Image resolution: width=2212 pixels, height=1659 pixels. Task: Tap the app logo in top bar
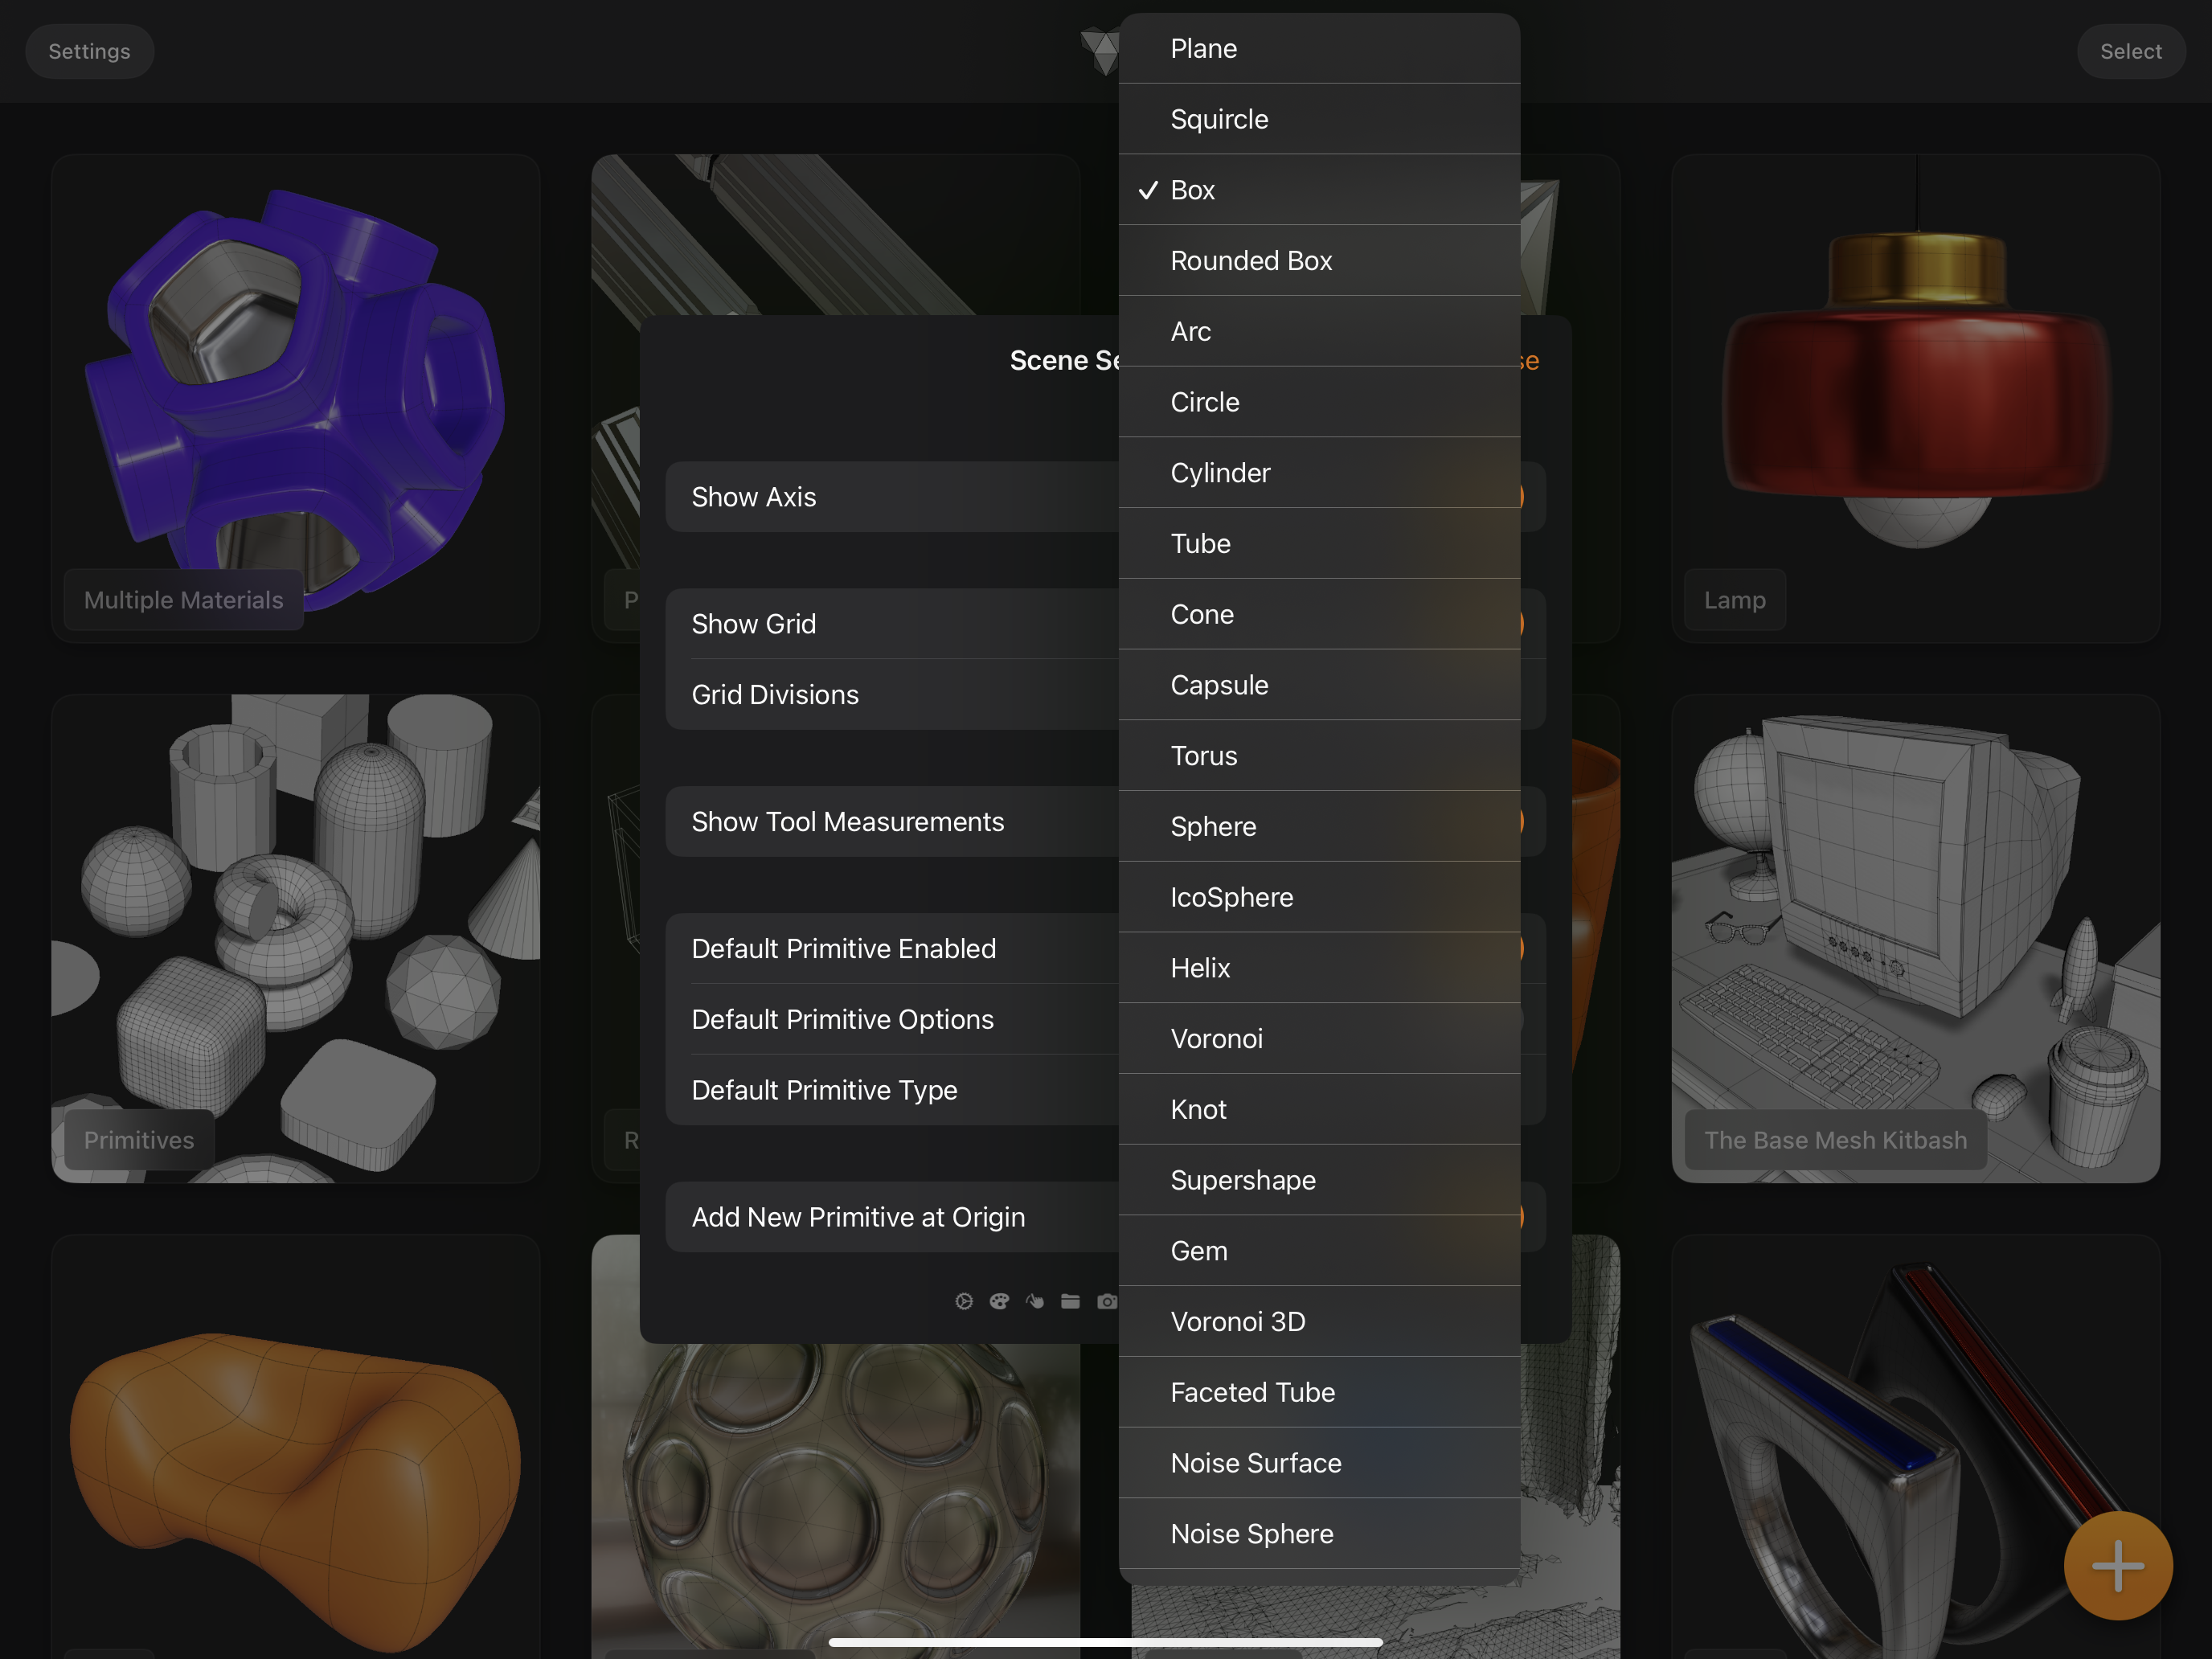[1100, 50]
